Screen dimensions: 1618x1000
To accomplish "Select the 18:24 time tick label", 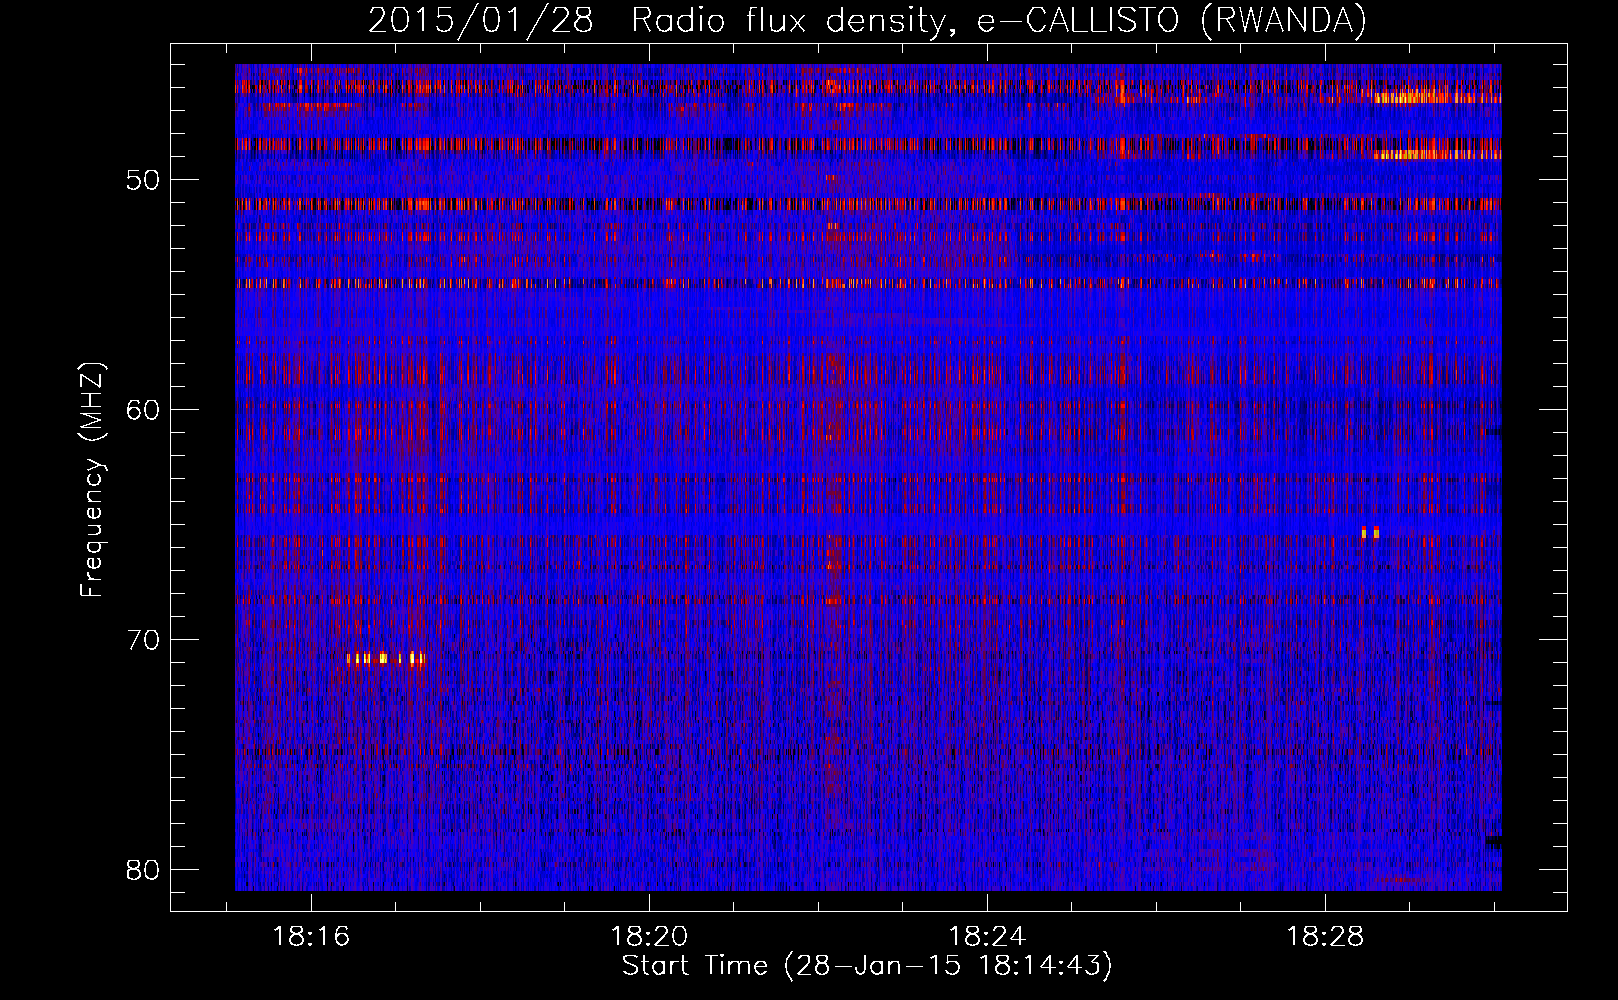I will coord(987,937).
